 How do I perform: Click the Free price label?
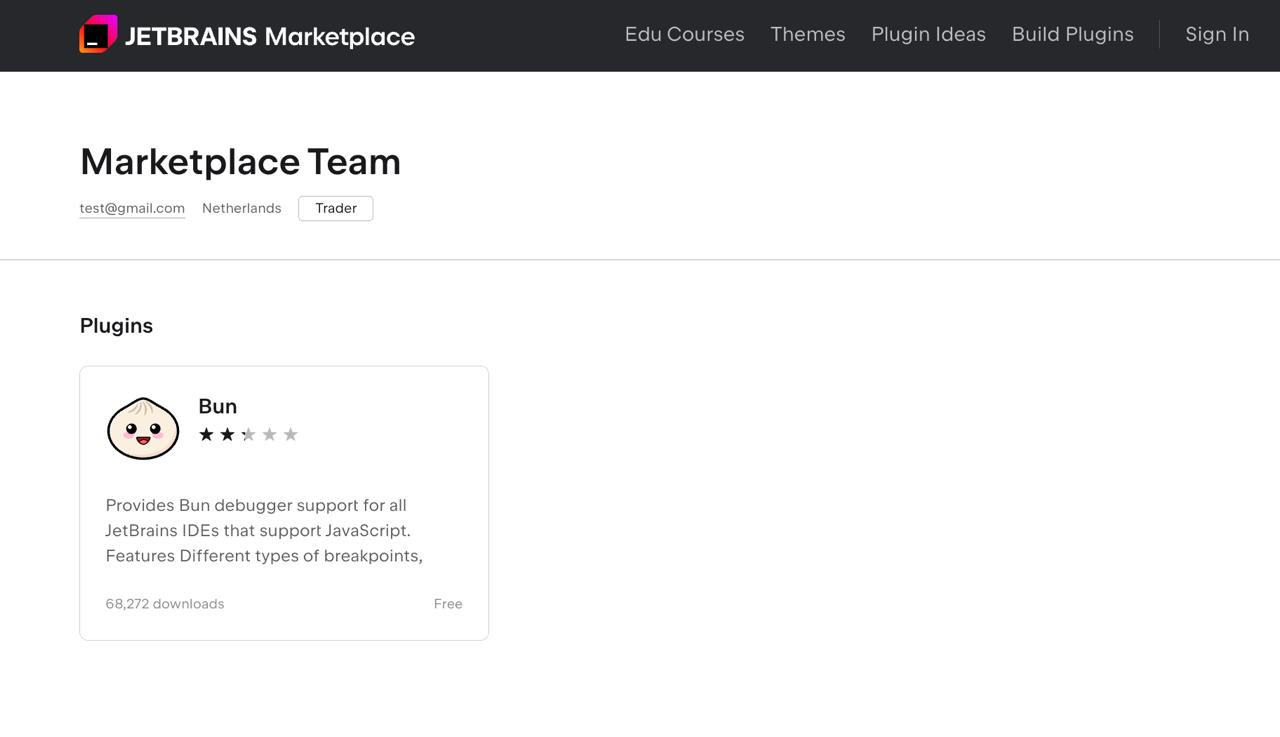[447, 604]
